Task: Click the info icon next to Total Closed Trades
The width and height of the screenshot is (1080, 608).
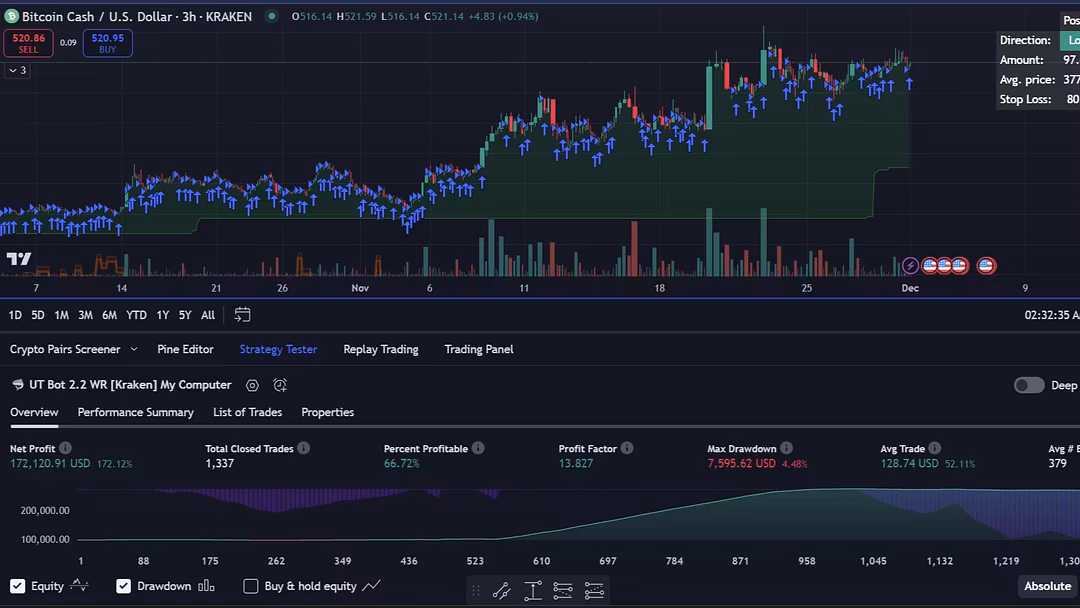Action: (304, 448)
